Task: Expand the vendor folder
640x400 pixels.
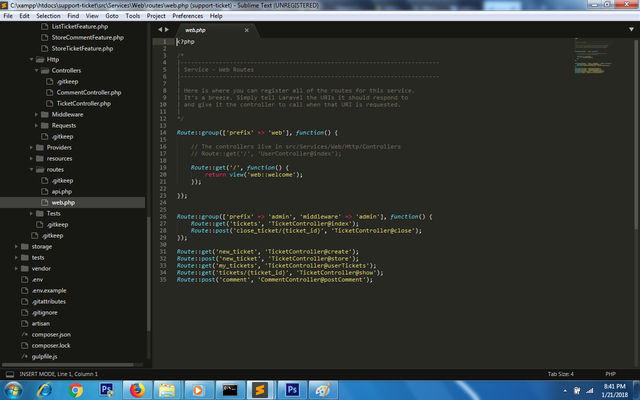Action: (x=16, y=269)
